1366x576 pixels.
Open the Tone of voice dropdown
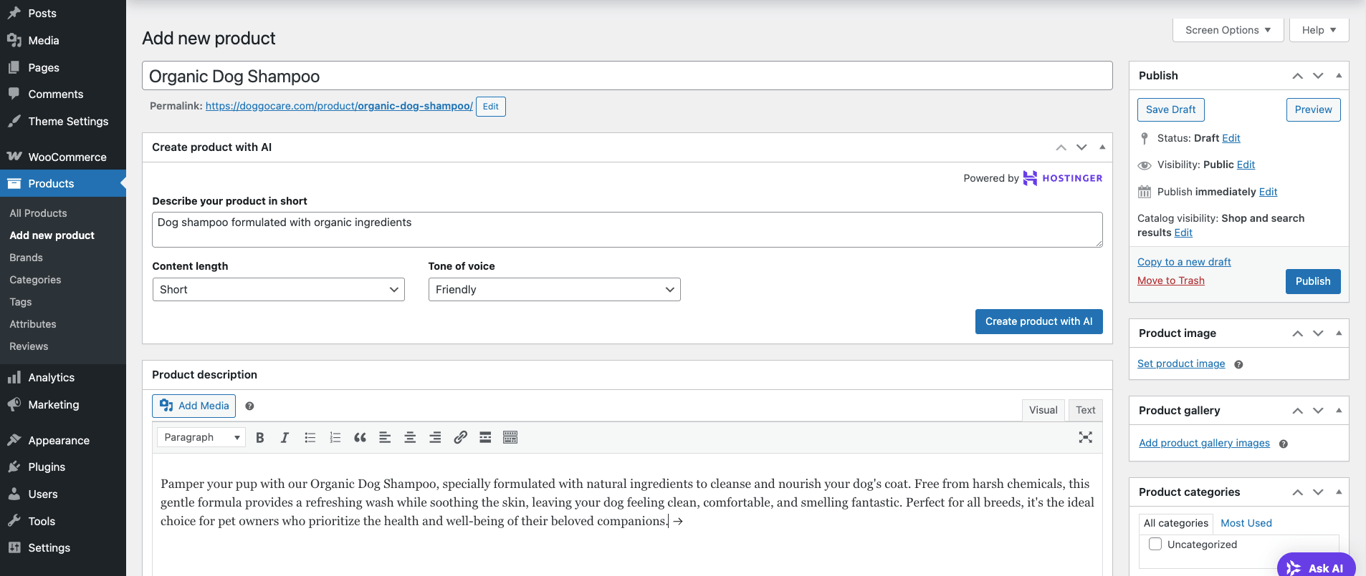[554, 288]
